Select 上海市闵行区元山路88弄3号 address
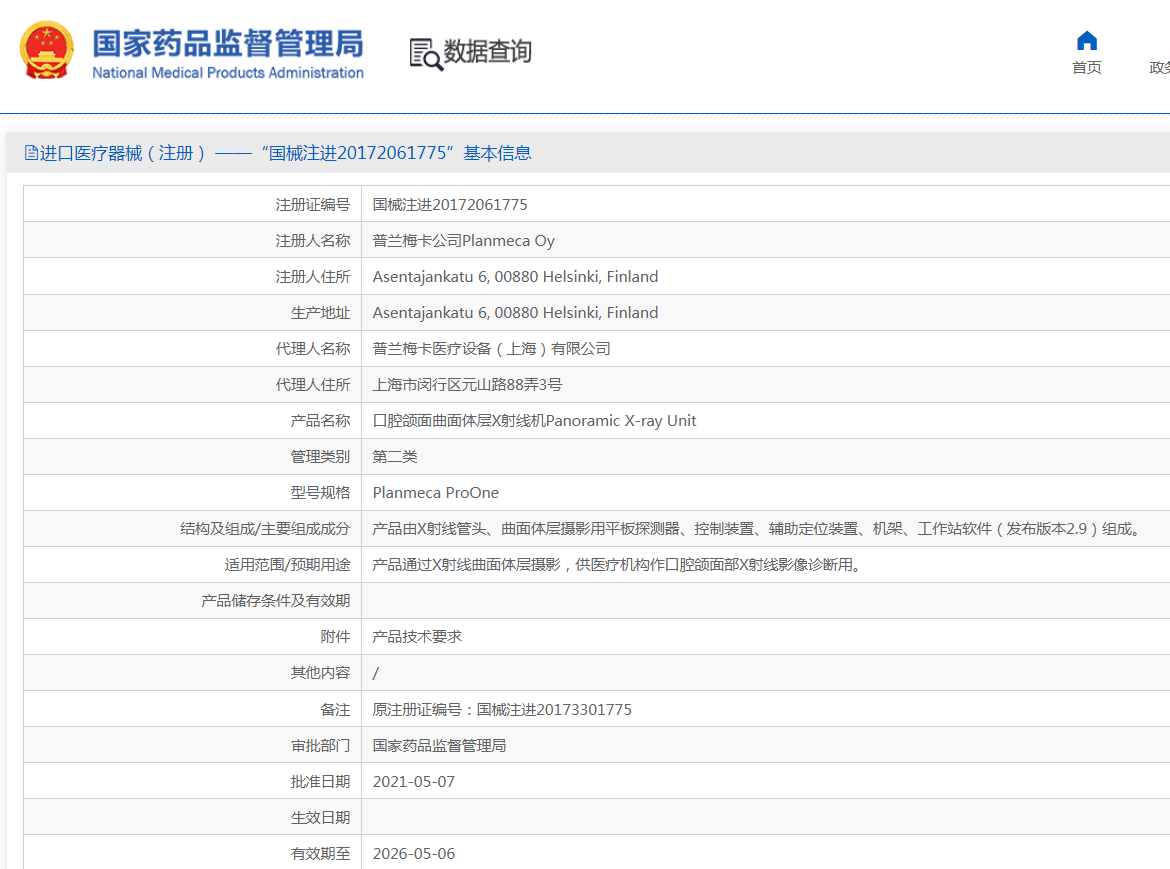 click(x=467, y=385)
